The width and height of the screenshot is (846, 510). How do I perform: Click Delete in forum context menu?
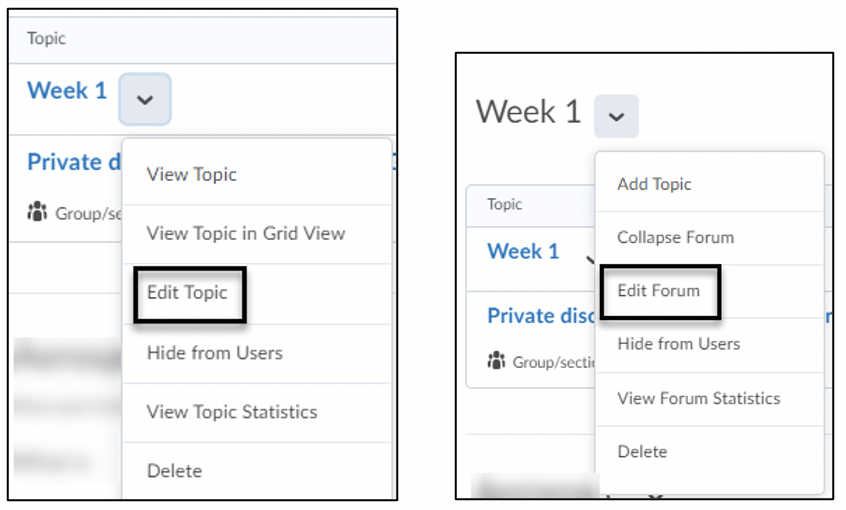pos(642,451)
